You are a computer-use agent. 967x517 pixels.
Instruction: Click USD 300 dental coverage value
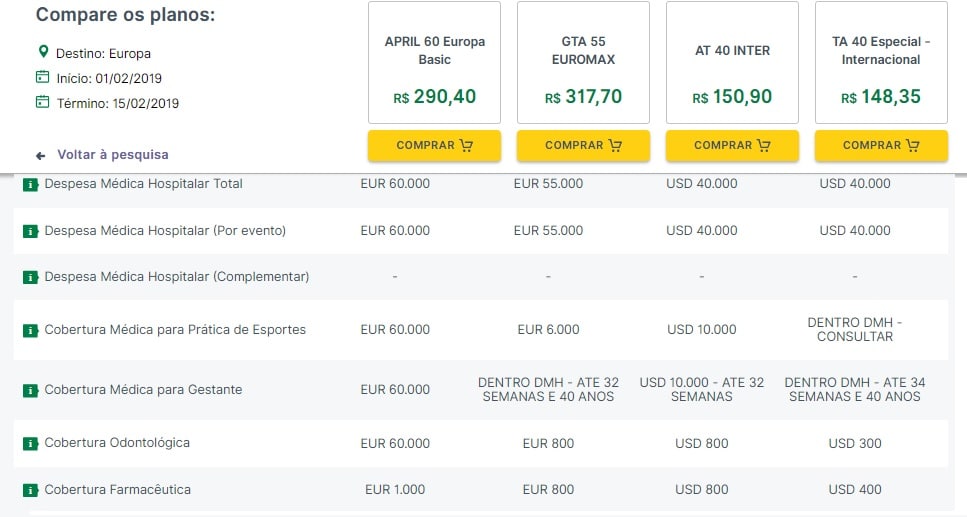click(x=855, y=443)
